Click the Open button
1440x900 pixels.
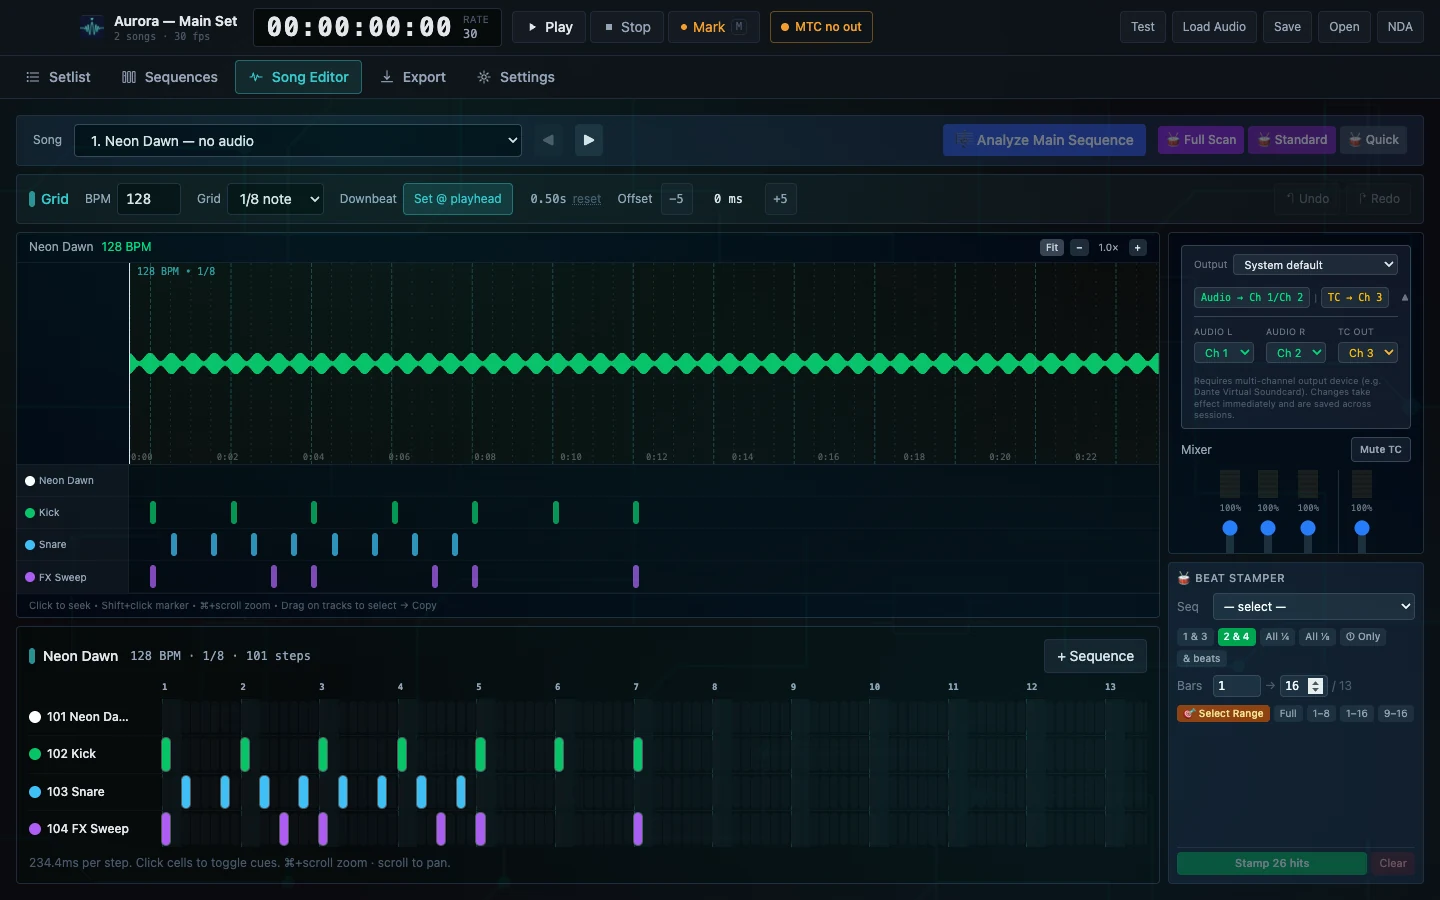point(1344,27)
